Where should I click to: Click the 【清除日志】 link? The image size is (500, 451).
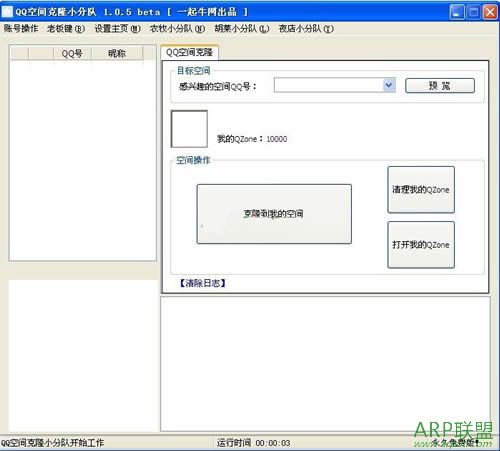203,283
